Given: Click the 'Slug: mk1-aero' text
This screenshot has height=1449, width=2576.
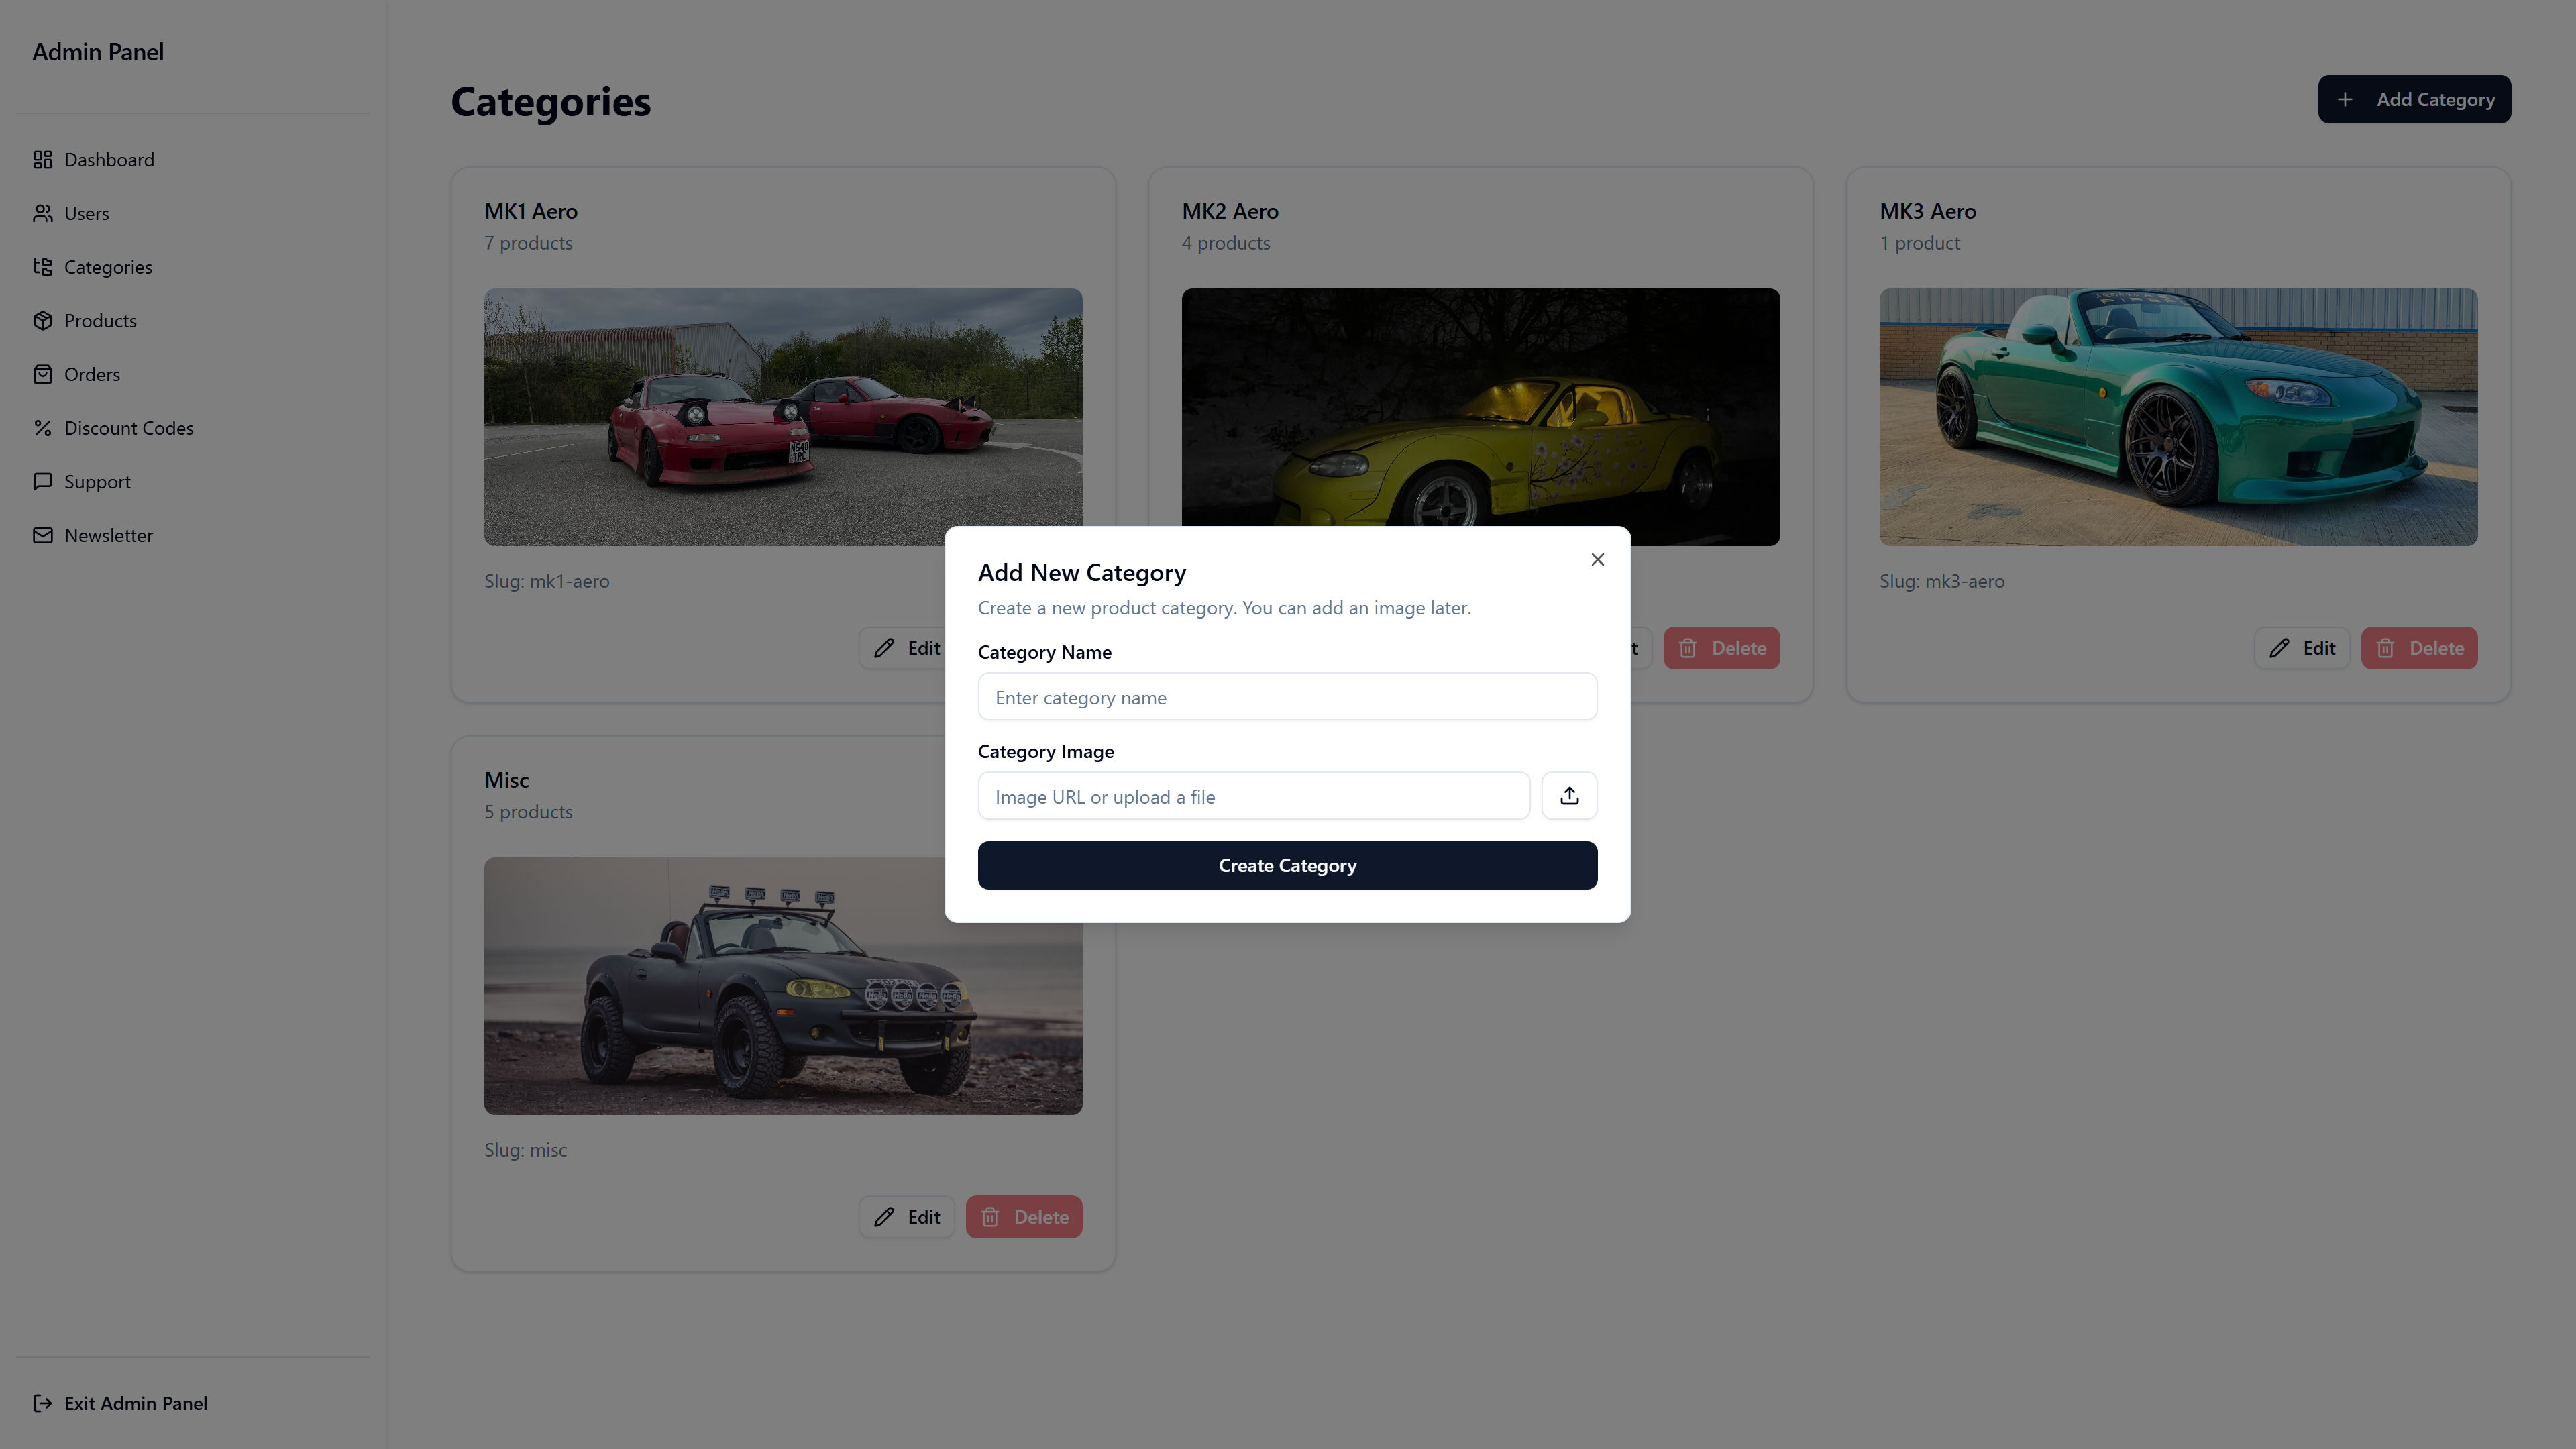Looking at the screenshot, I should 547,581.
